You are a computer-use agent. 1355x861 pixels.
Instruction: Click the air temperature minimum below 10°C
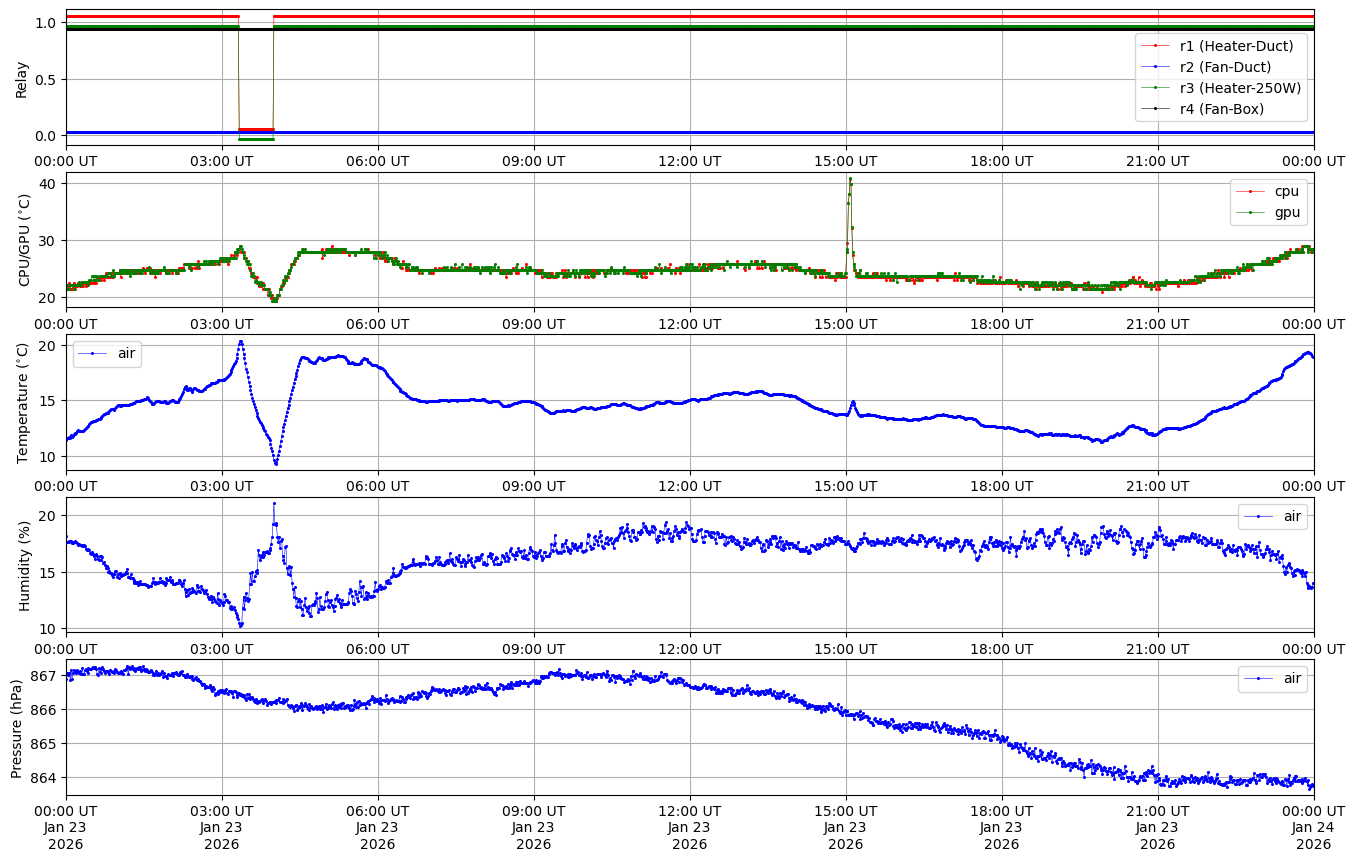coord(276,463)
